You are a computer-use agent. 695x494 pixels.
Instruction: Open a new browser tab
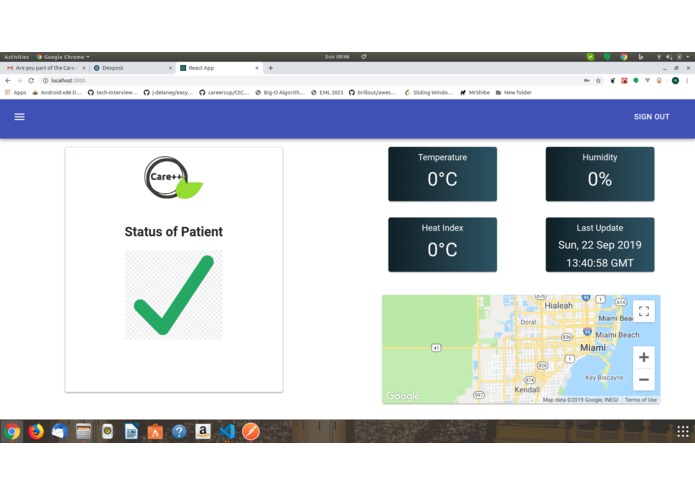(270, 68)
